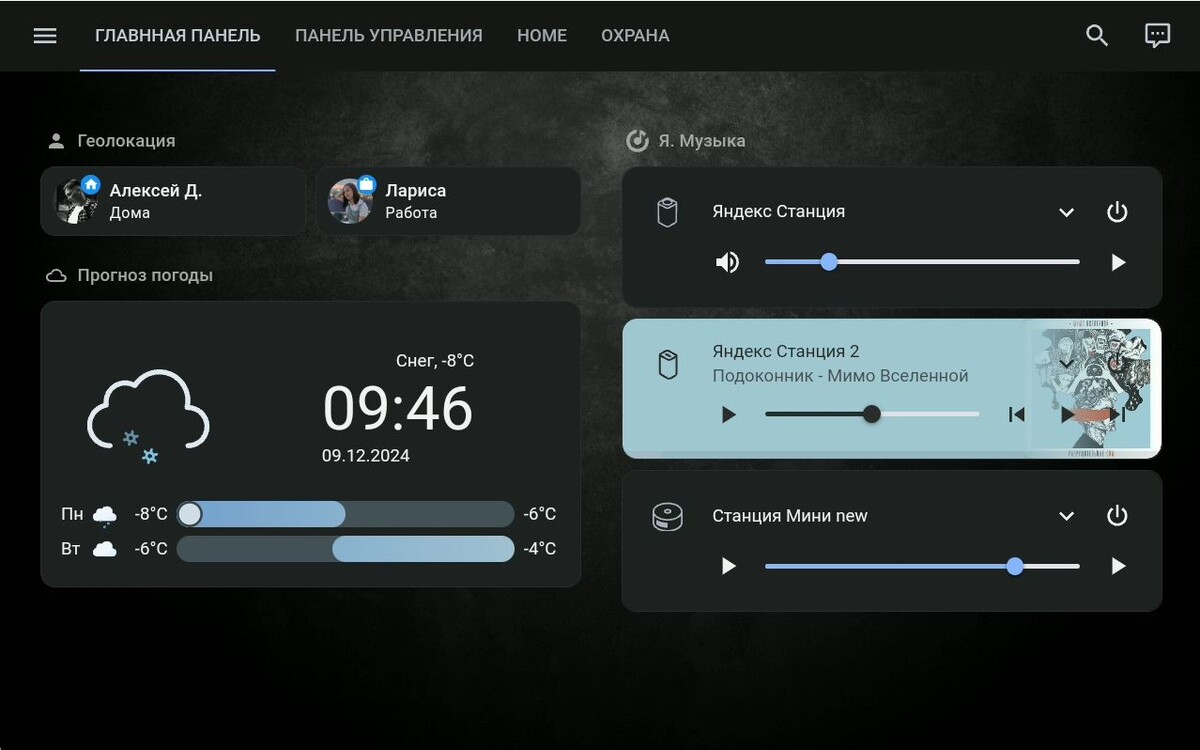Click the Tuesday temperature range bar
The image size is (1200, 750).
click(345, 548)
